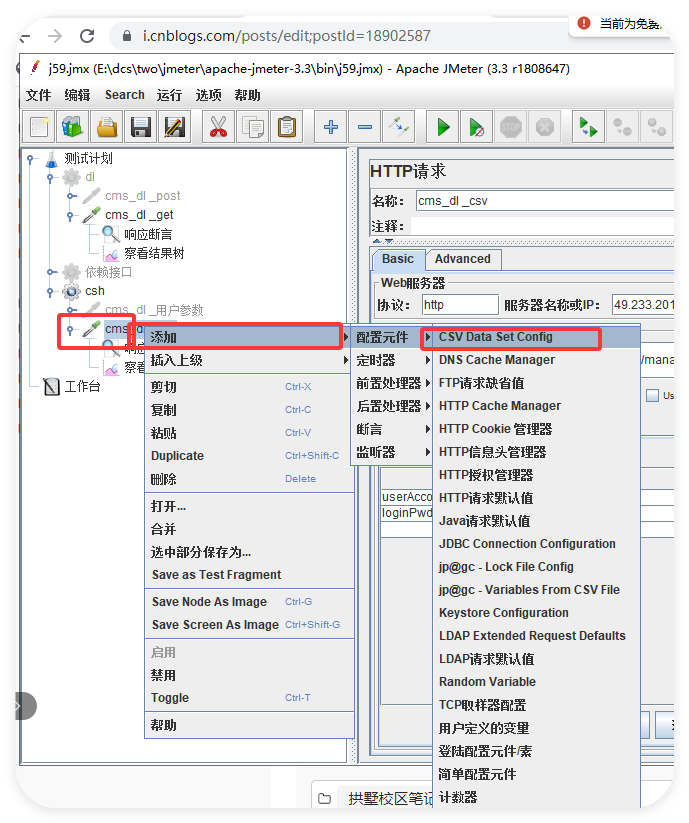Click the browser address bar URL
The width and height of the screenshot is (689, 823).
[x=287, y=36]
